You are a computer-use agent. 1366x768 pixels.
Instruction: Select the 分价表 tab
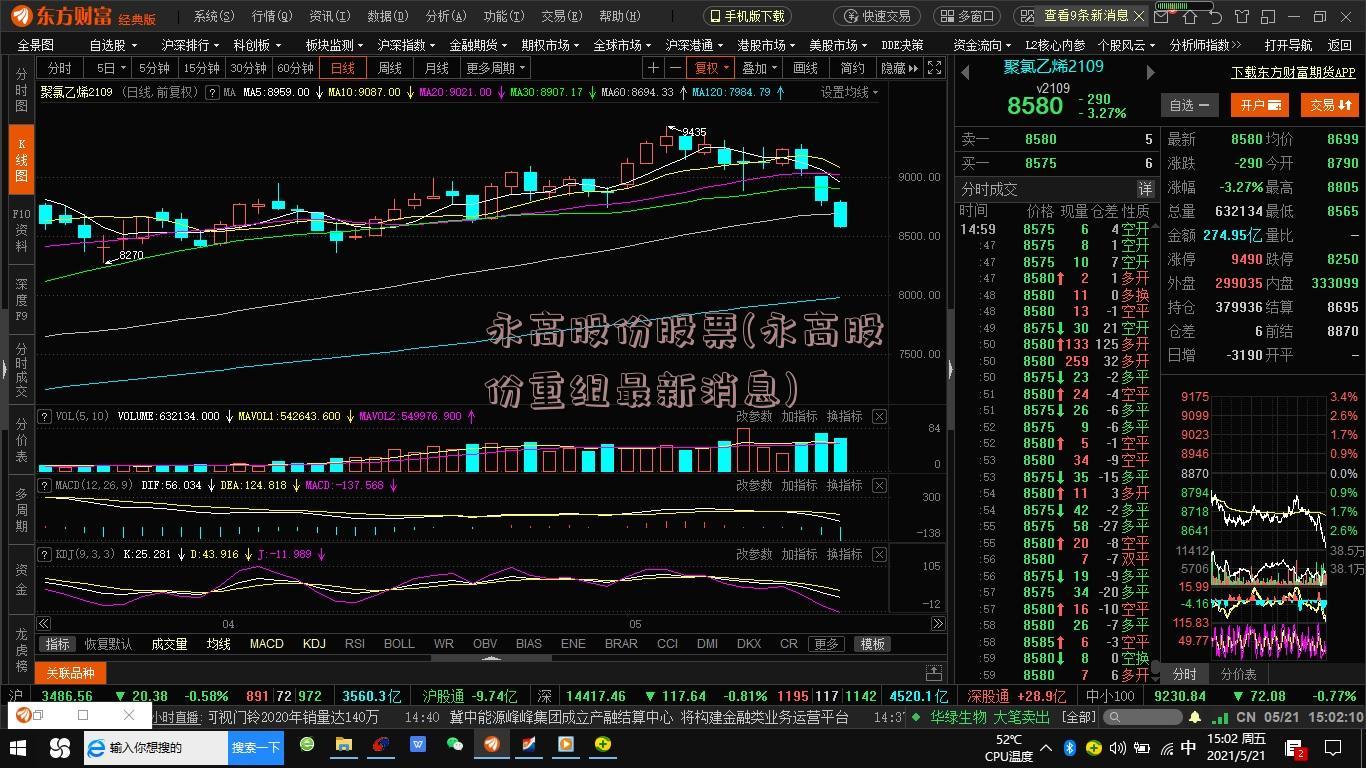(1238, 674)
